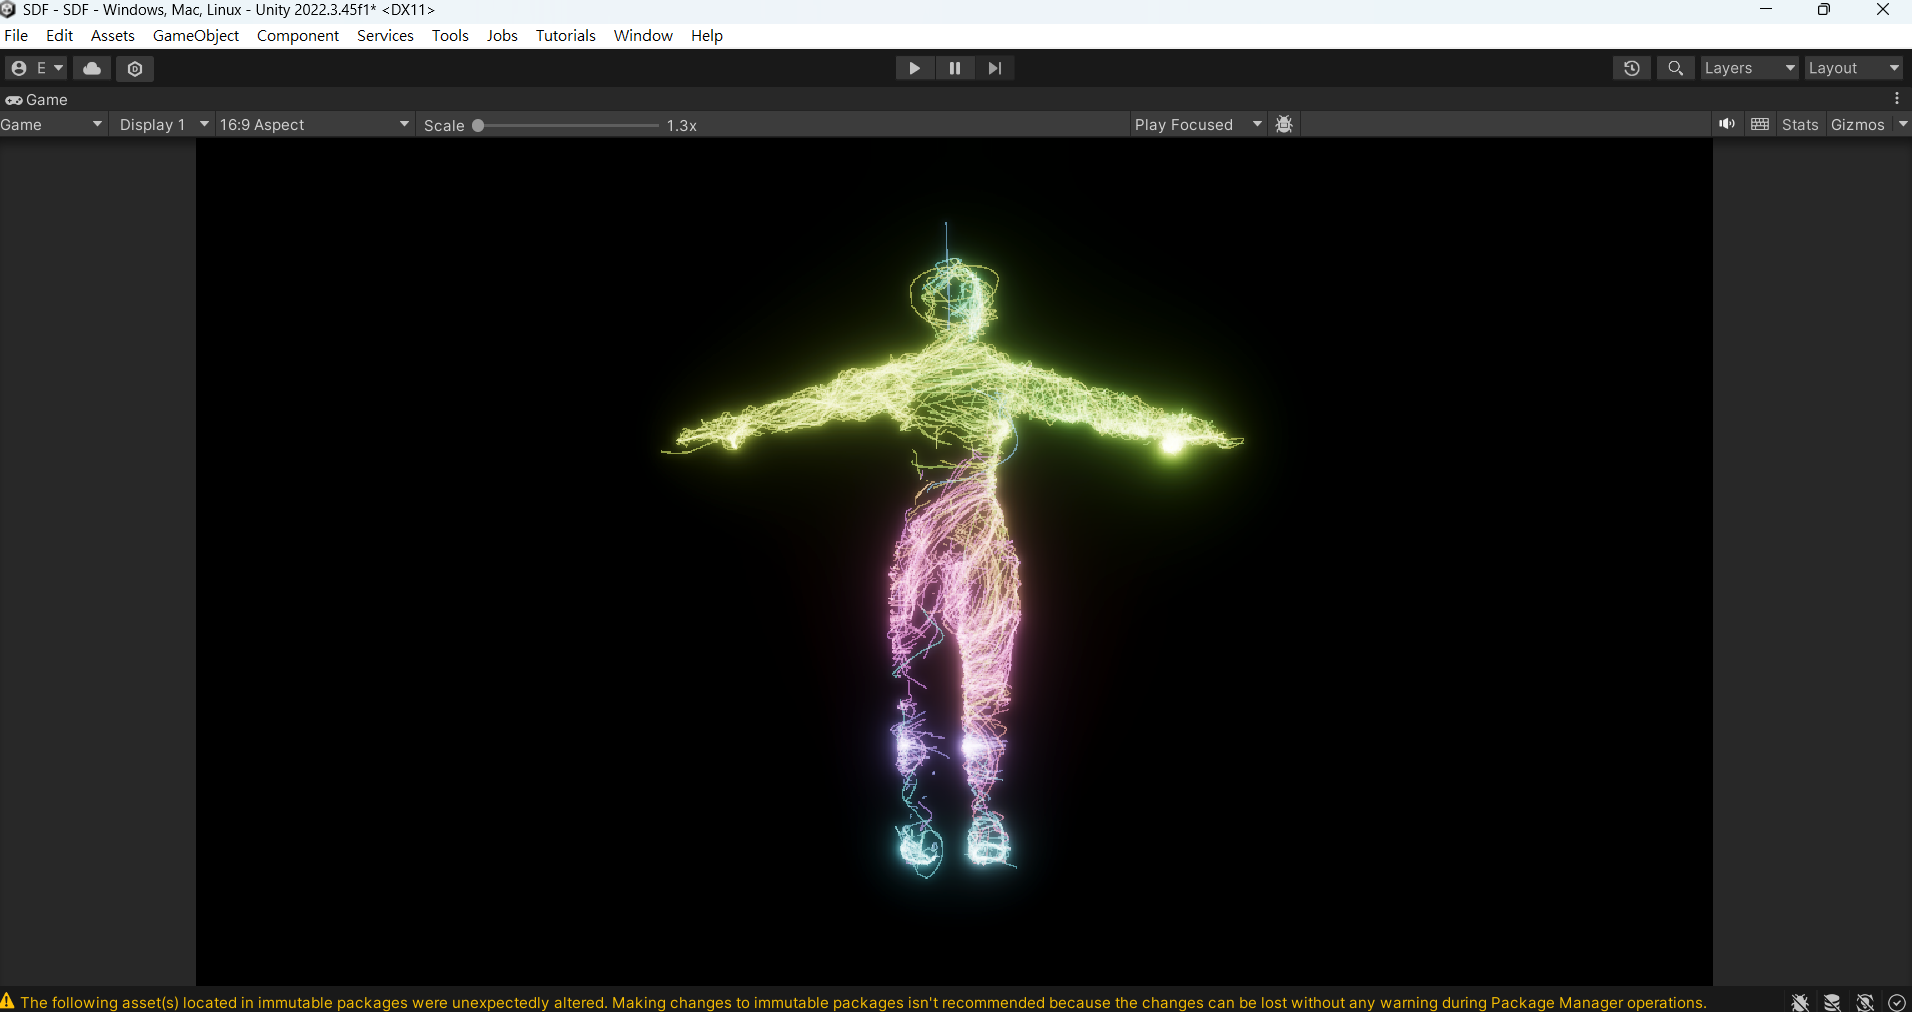Open the Game panel options menu
The image size is (1912, 1012).
1897,99
